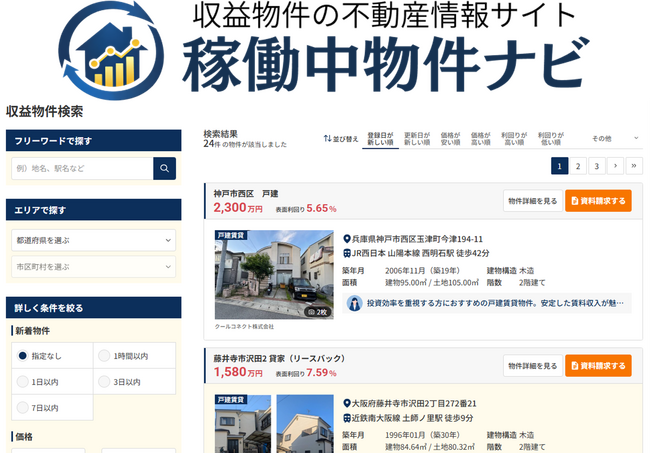Sort by 利回りが高い順
Screen dimensions: 650x453
pos(514,138)
